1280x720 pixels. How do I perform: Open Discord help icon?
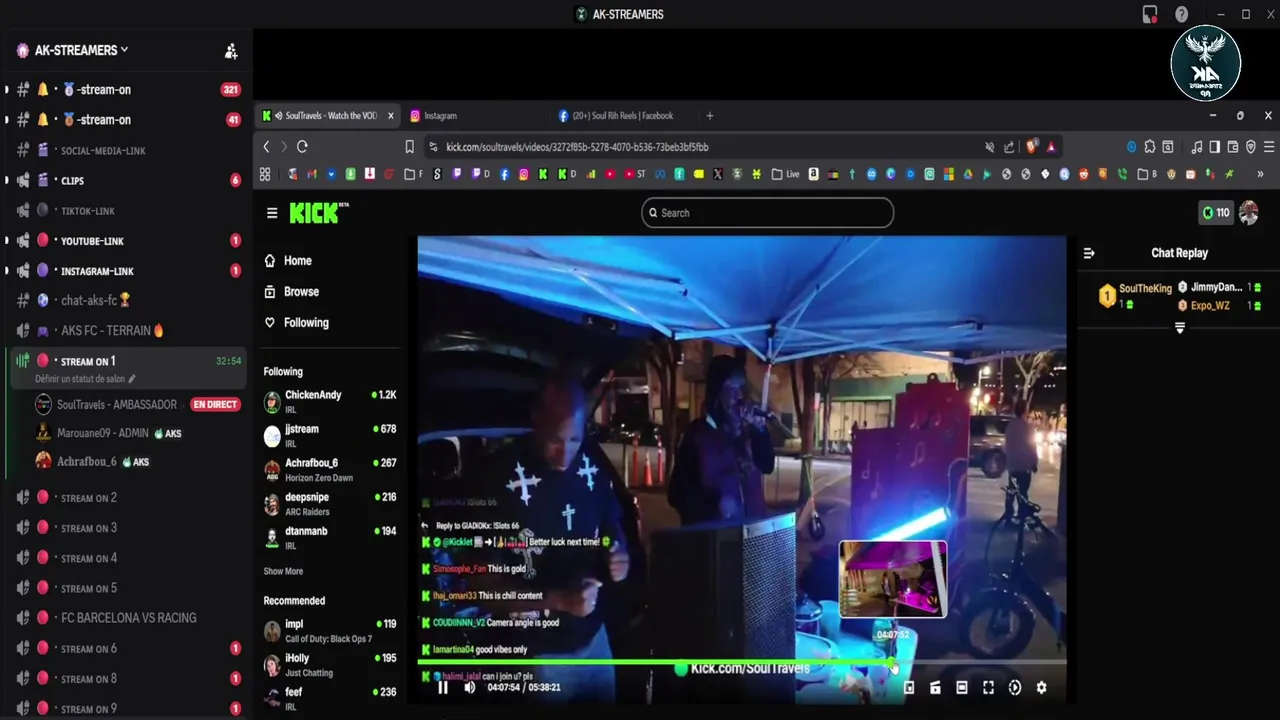pos(1182,14)
